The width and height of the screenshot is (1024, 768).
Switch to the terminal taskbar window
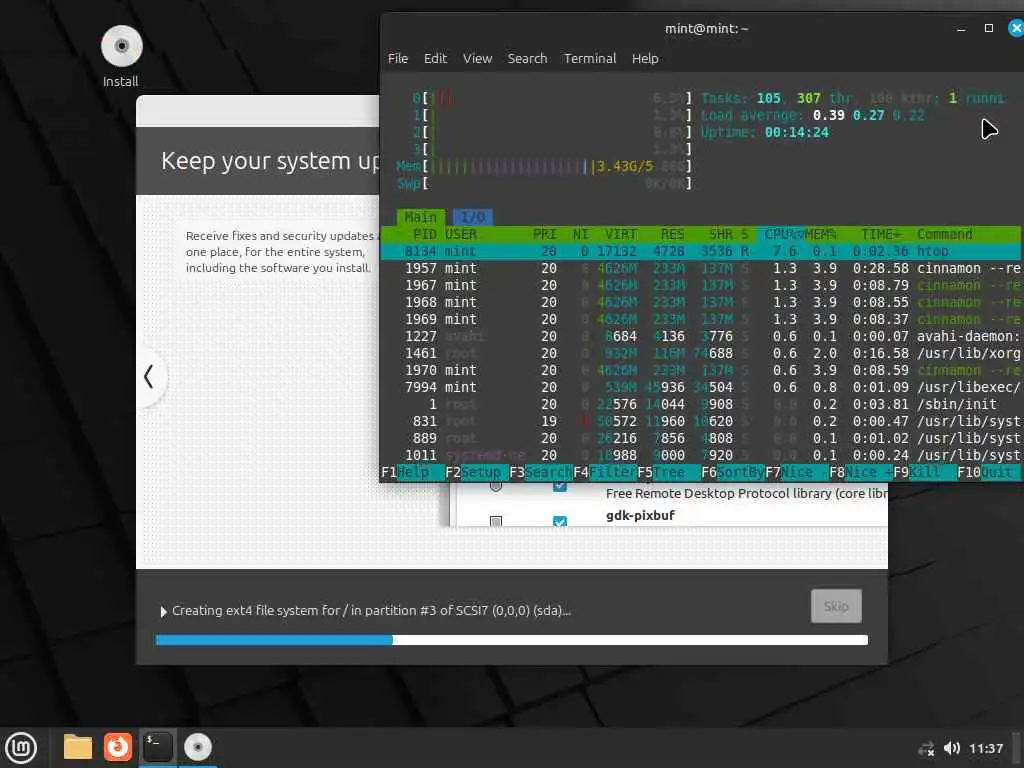[x=157, y=747]
